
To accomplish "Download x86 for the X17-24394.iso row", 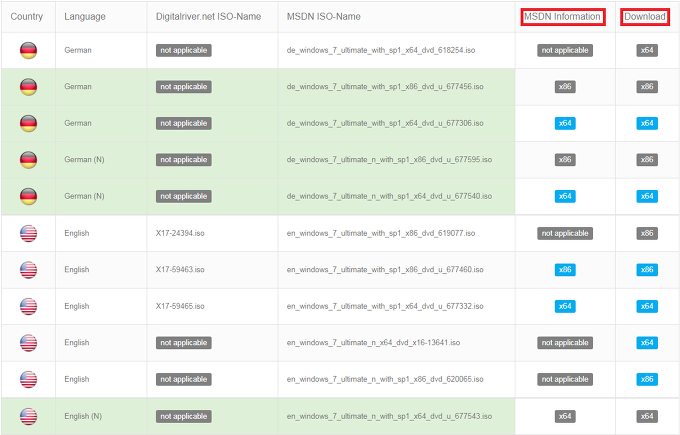I will click(647, 233).
